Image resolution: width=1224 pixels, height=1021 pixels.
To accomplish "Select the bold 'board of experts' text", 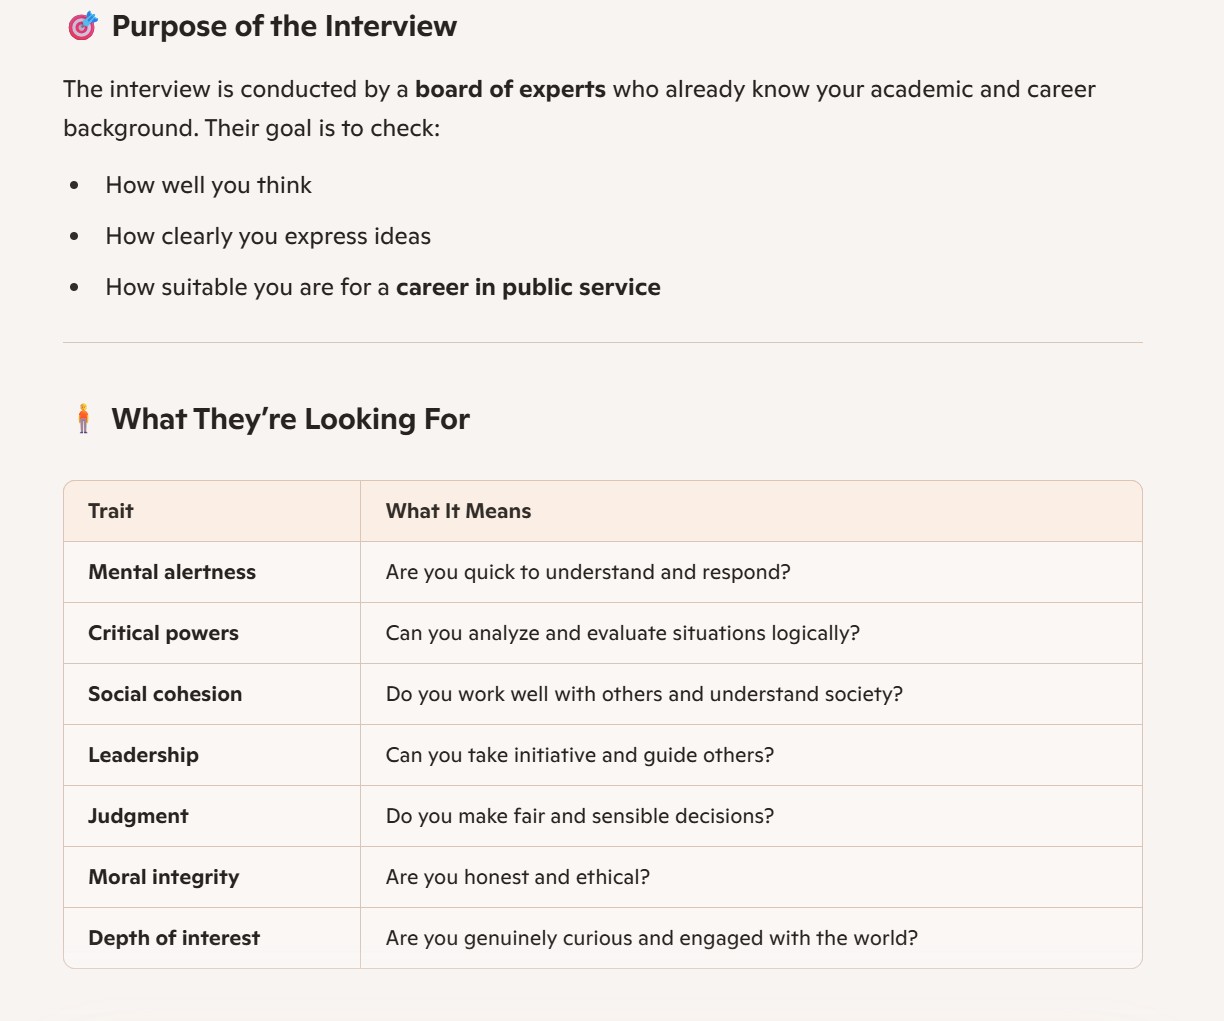I will (x=510, y=89).
